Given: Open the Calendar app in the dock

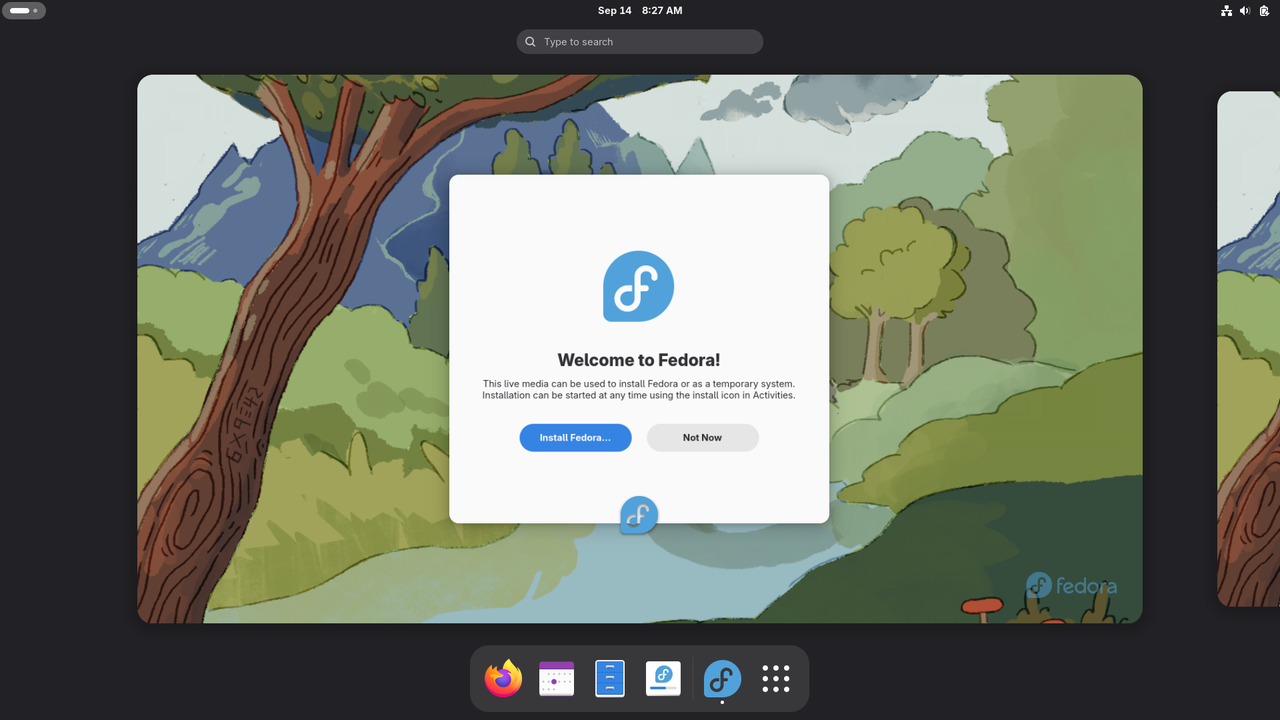Looking at the screenshot, I should [557, 678].
